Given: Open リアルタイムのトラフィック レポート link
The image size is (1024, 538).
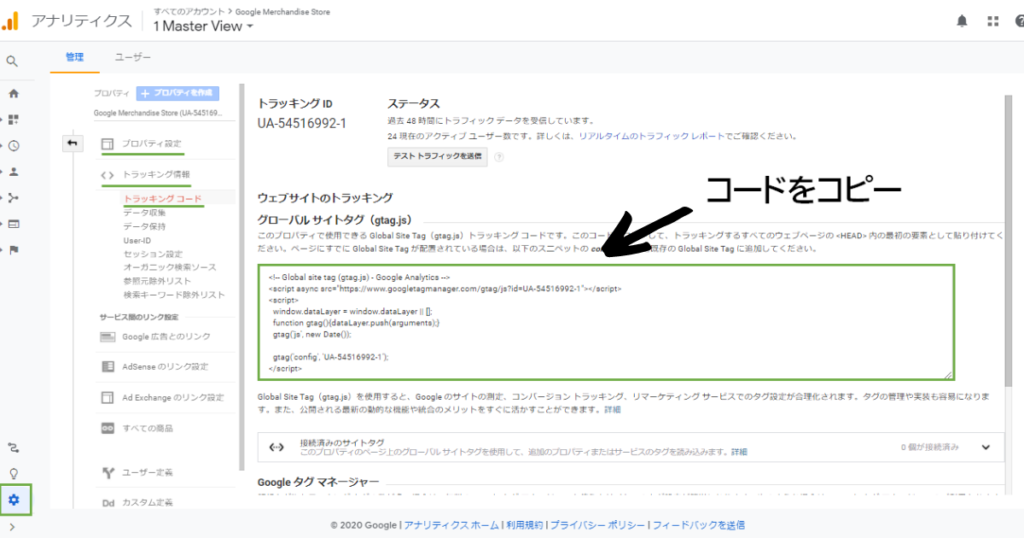Looking at the screenshot, I should pos(651,136).
